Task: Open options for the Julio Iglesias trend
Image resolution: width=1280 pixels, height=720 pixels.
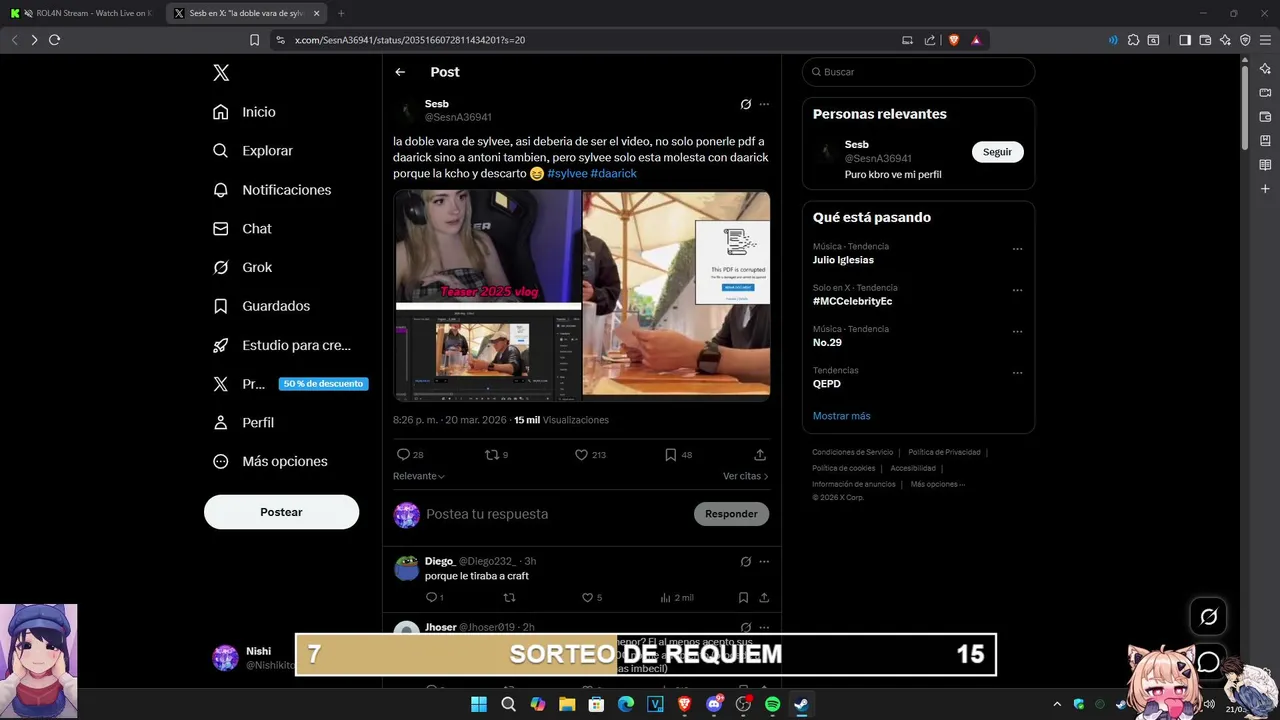Action: 1017,249
